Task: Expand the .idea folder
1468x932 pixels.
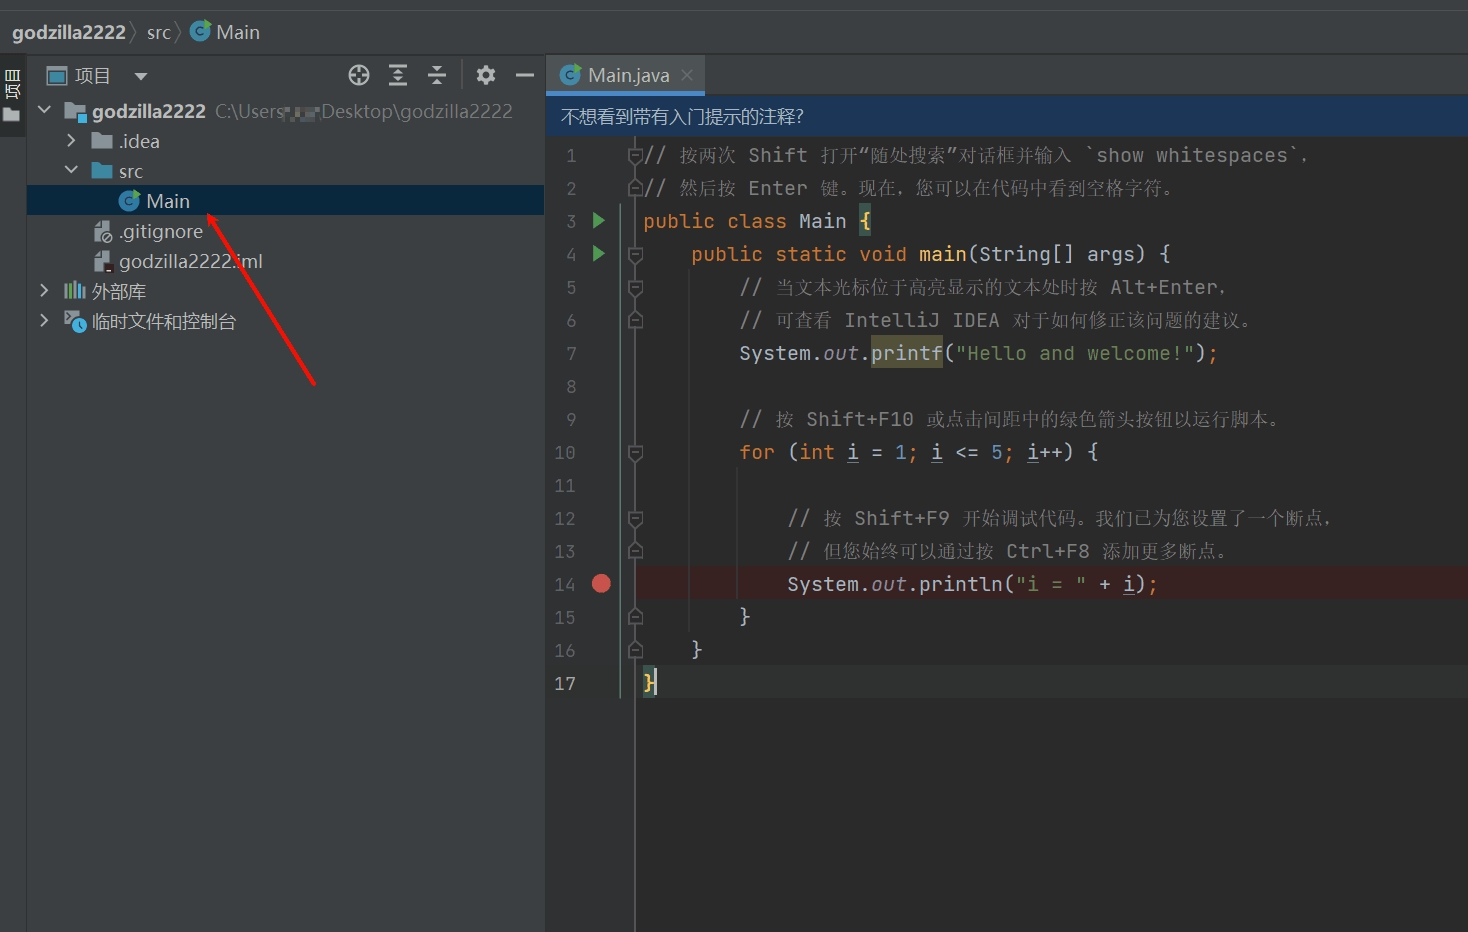Action: [x=71, y=141]
